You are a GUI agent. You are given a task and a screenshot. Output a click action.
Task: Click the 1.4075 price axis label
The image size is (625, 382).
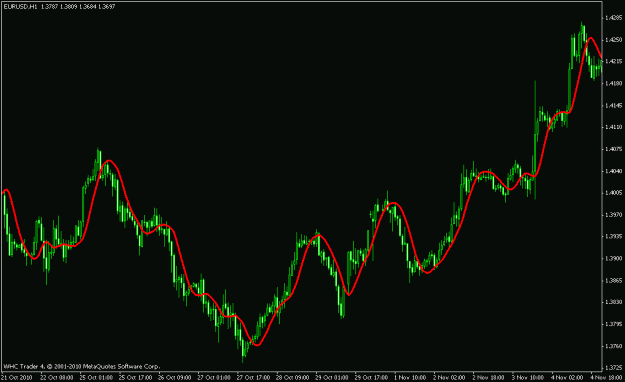pos(613,149)
